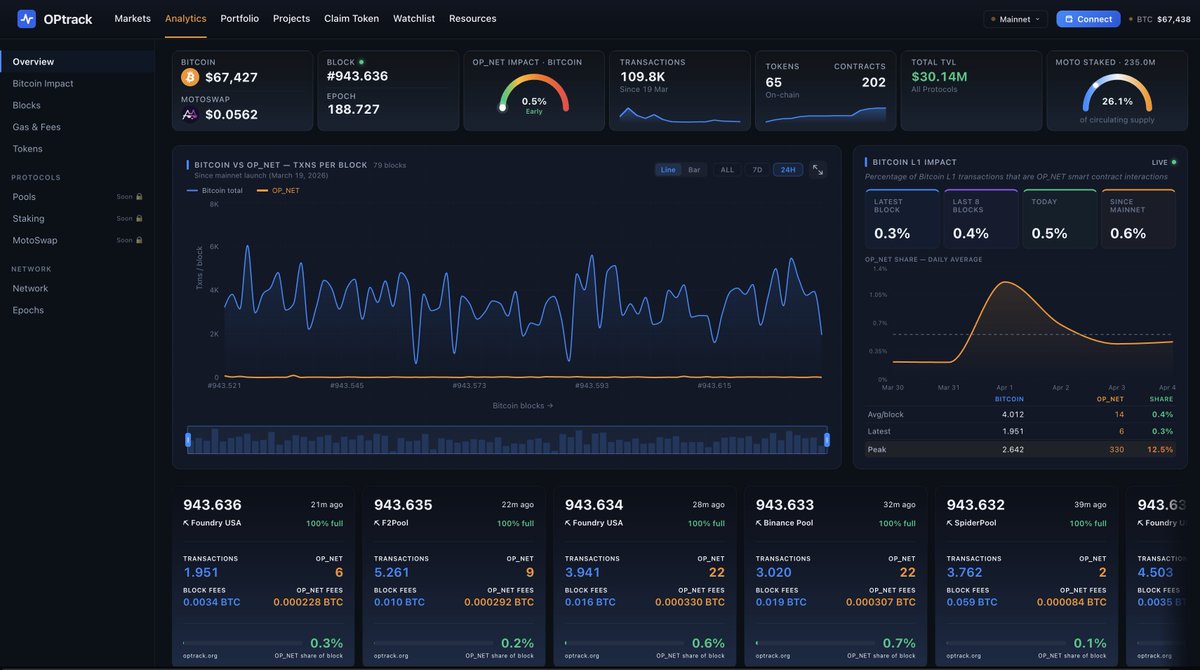Screen dimensions: 1200x670
Task: Click the wallet icon in the Connect button
Action: 1068,19
